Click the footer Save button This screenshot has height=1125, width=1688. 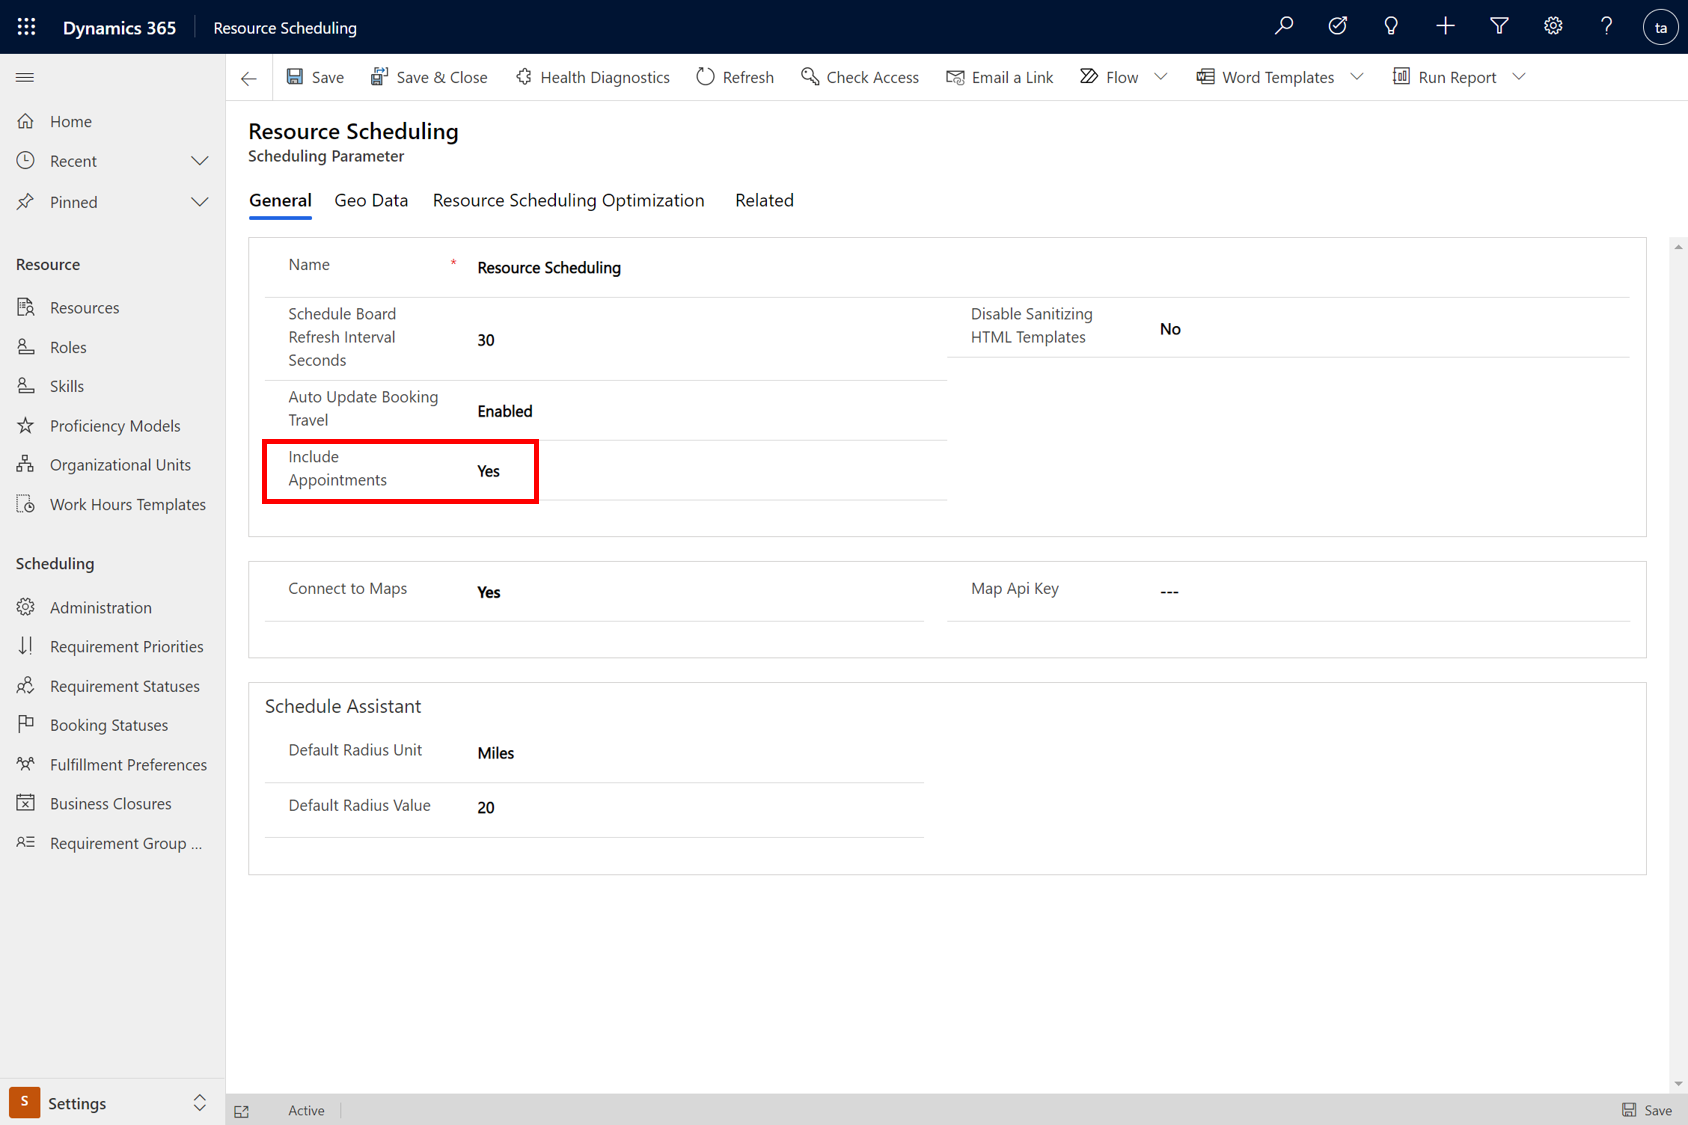1647,1110
